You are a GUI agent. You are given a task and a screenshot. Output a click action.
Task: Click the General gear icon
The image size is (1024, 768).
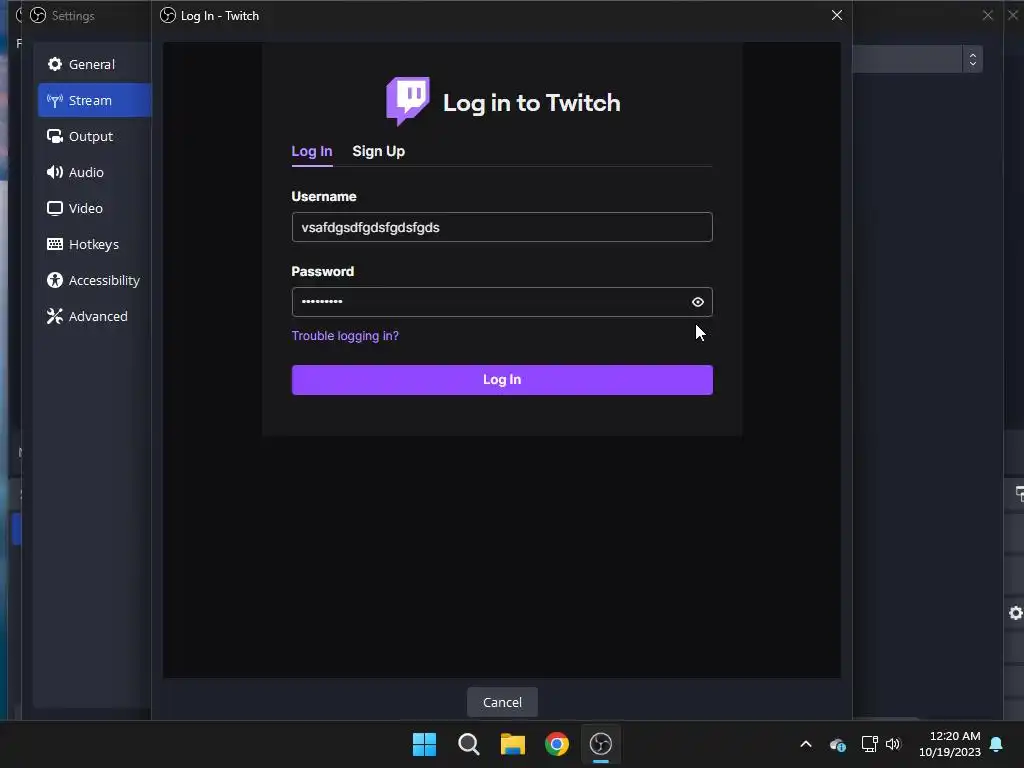point(55,64)
